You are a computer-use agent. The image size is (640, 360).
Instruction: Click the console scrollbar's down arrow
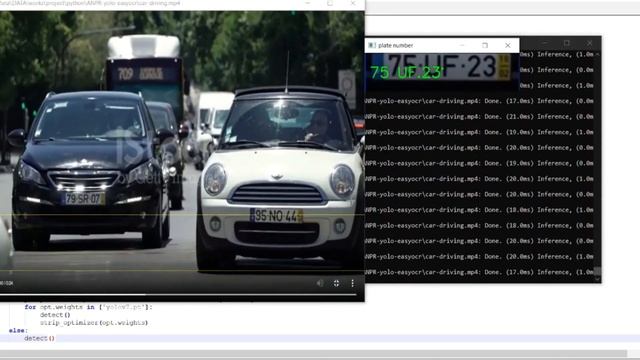(x=598, y=279)
